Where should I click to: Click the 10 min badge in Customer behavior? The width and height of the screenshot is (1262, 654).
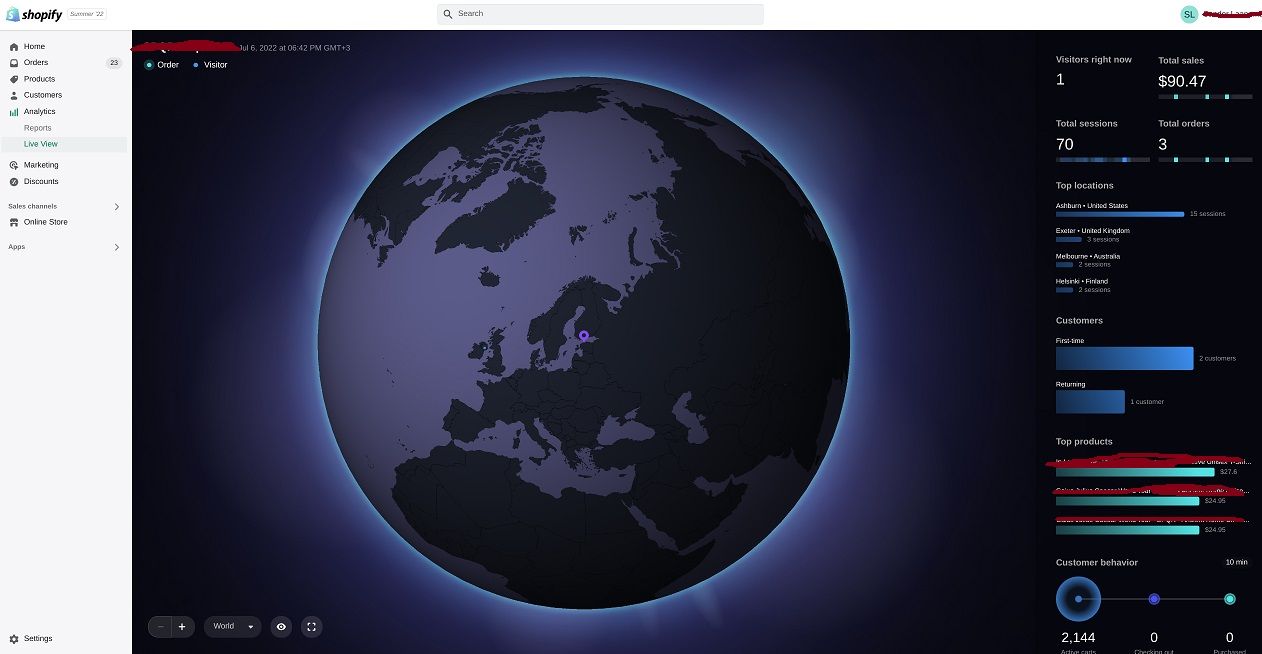click(x=1237, y=562)
